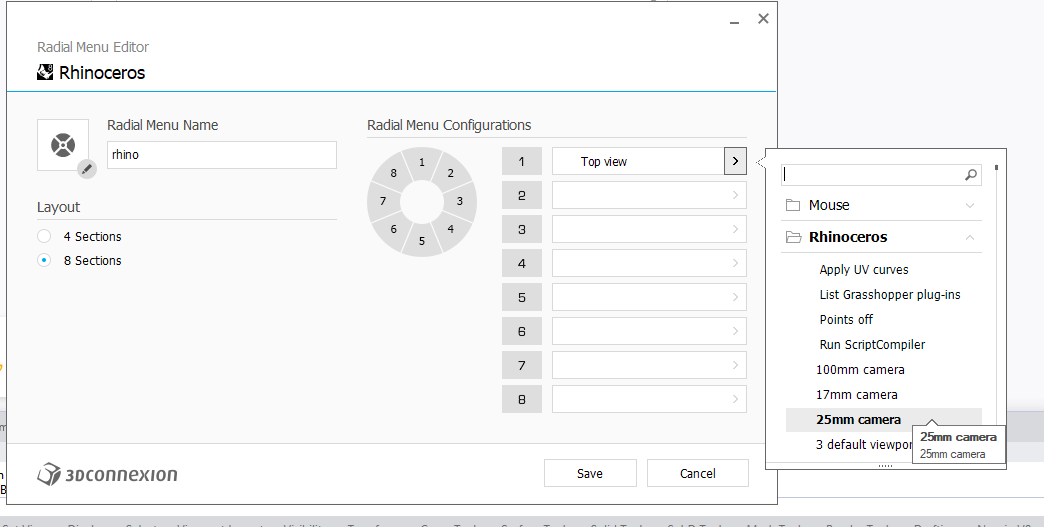Click section 5 of radial wheel
The height and width of the screenshot is (527, 1044).
click(421, 240)
